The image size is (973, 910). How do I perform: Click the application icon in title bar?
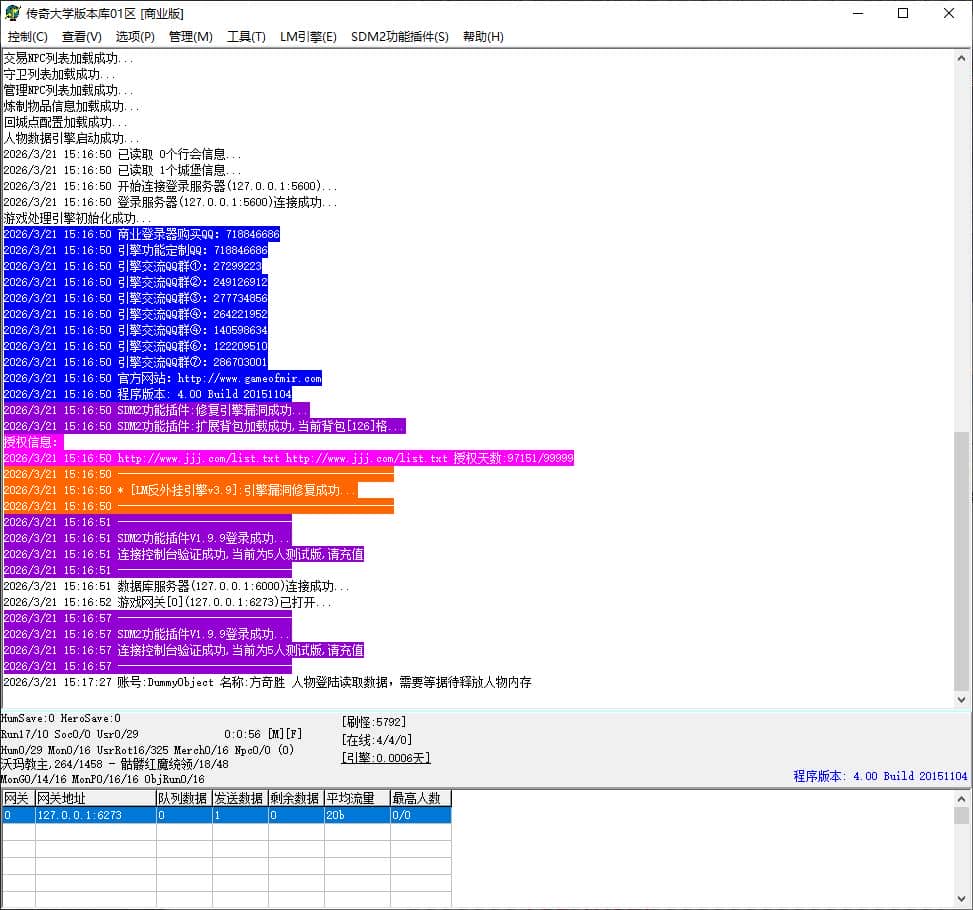pos(12,13)
